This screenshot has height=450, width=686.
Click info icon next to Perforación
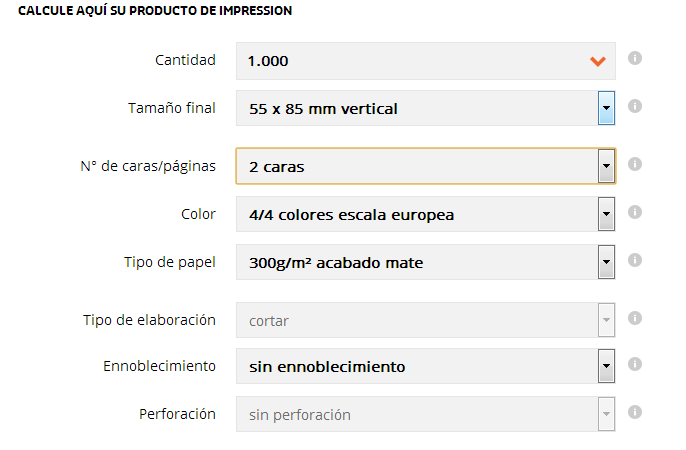click(x=635, y=412)
